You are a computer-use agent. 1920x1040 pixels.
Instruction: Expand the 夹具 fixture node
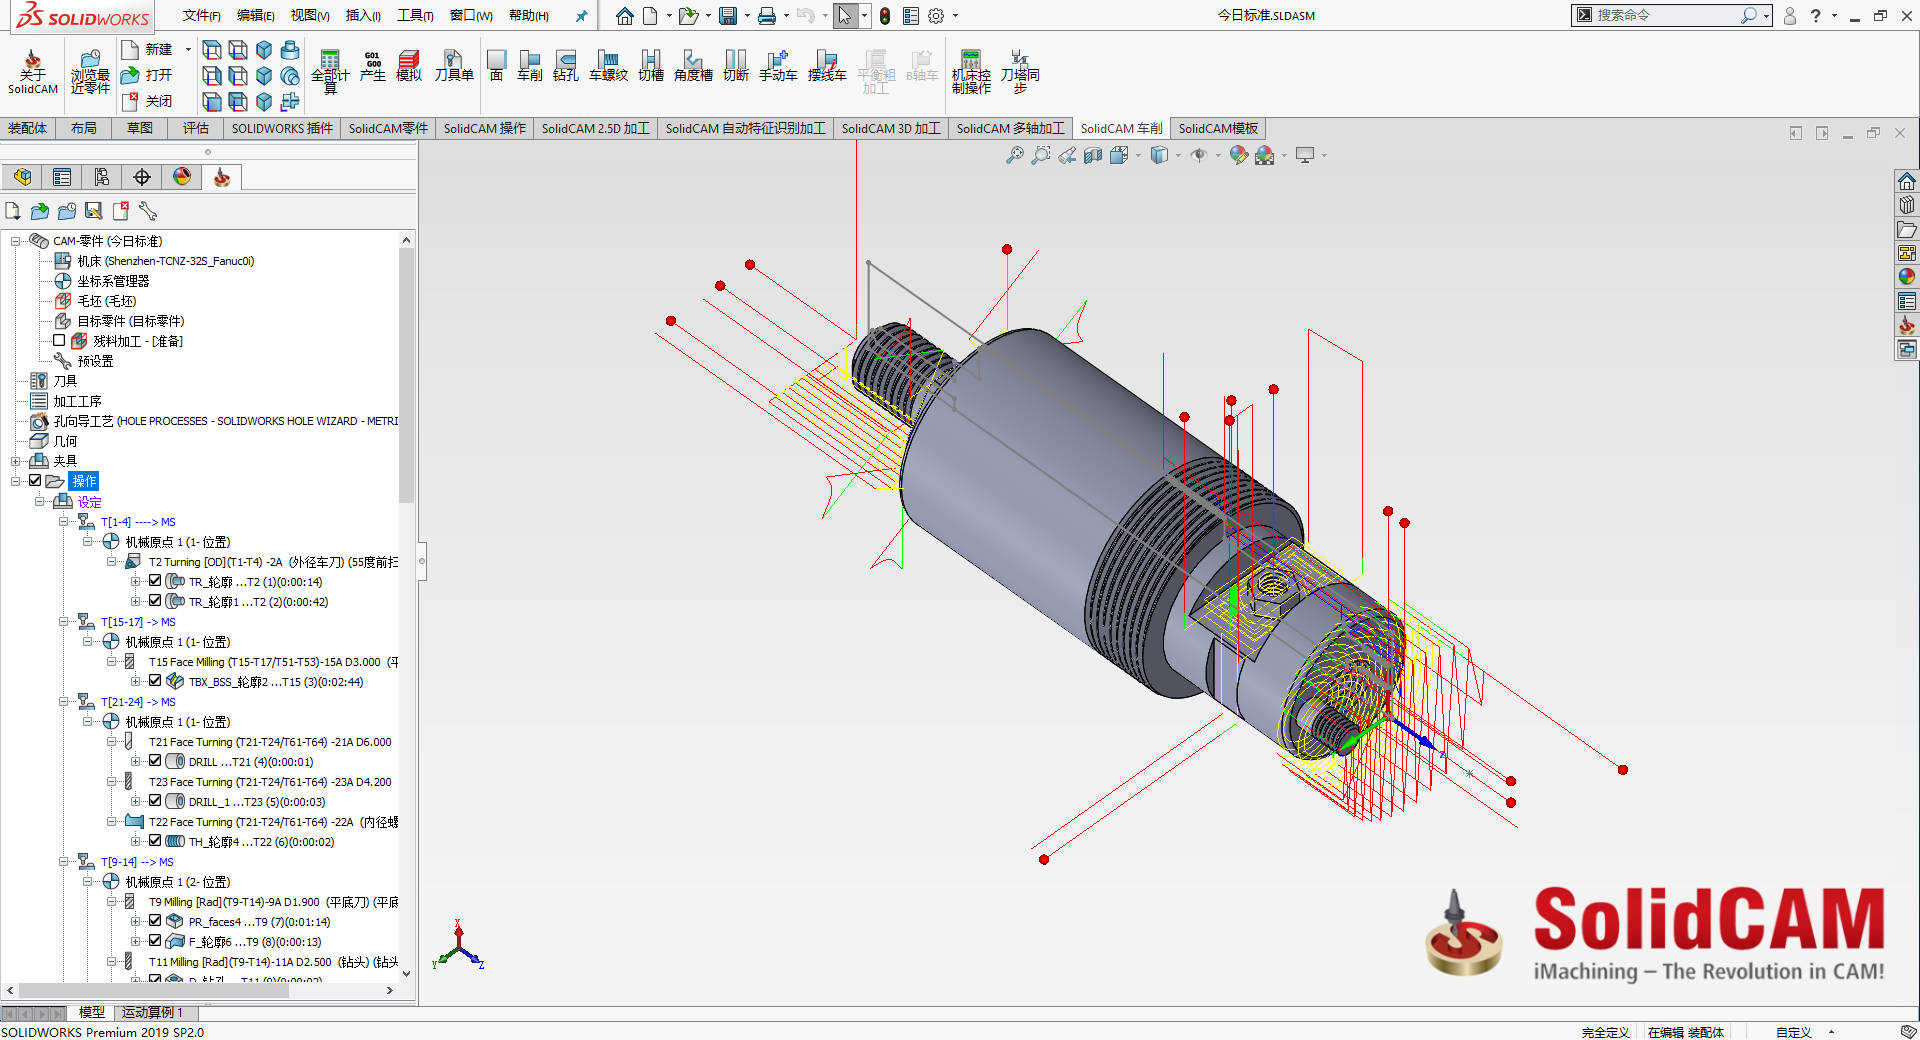coord(15,461)
